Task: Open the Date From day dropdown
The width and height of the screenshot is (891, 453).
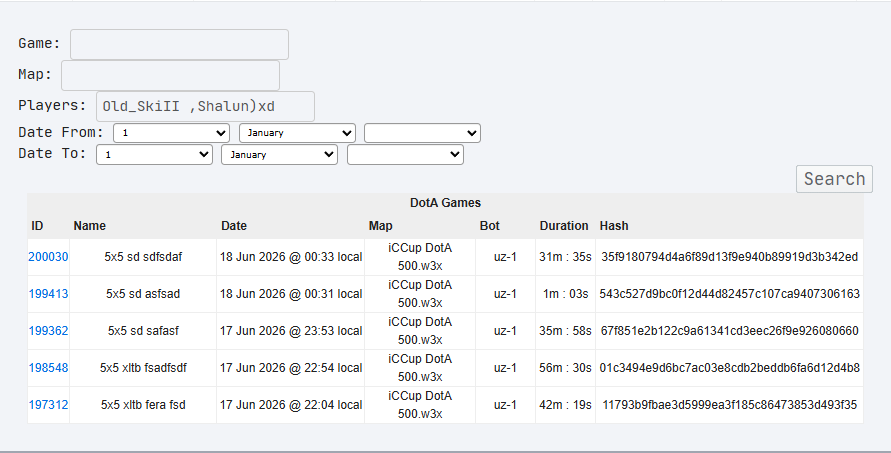Action: tap(172, 133)
